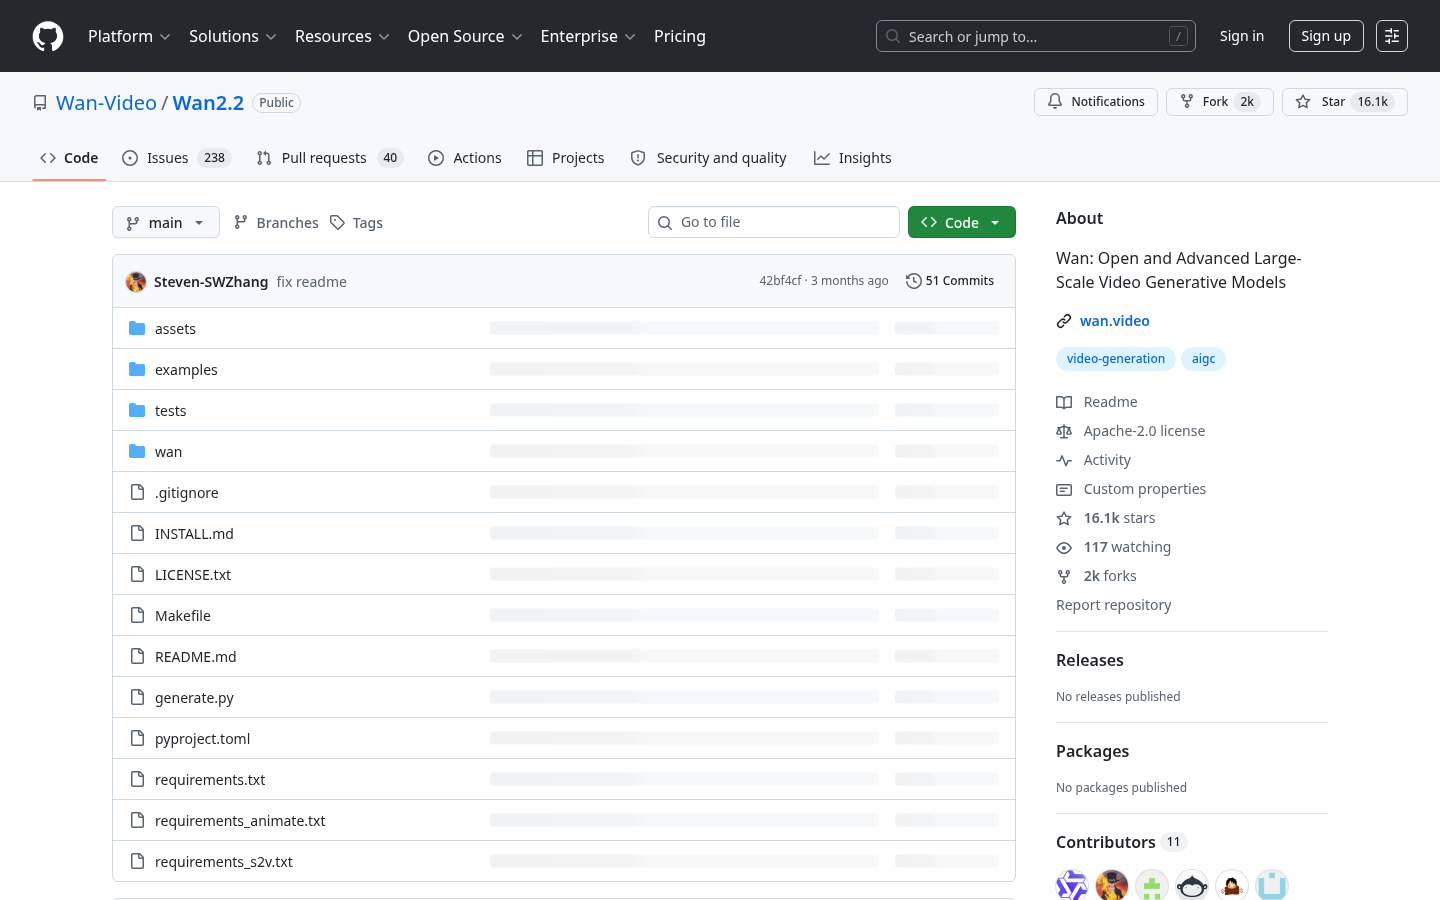The width and height of the screenshot is (1440, 900).
Task: Switch to the Pull requests tab
Action: [x=329, y=158]
